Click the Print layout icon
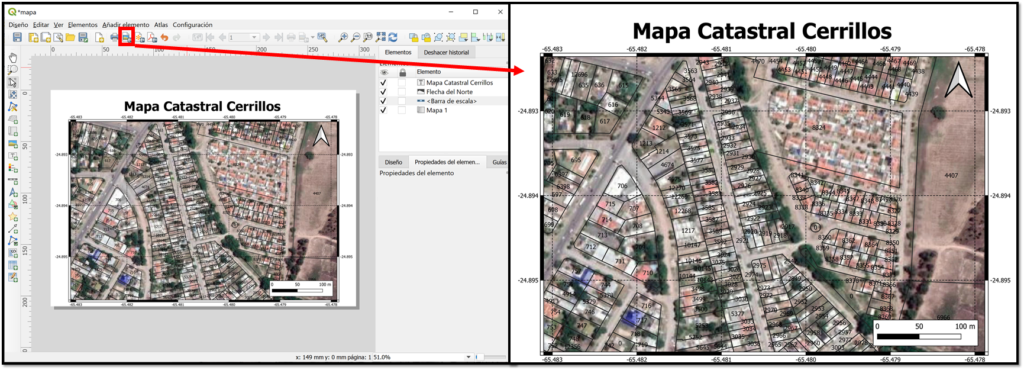Viewport: 1024px width, 370px height. click(114, 37)
